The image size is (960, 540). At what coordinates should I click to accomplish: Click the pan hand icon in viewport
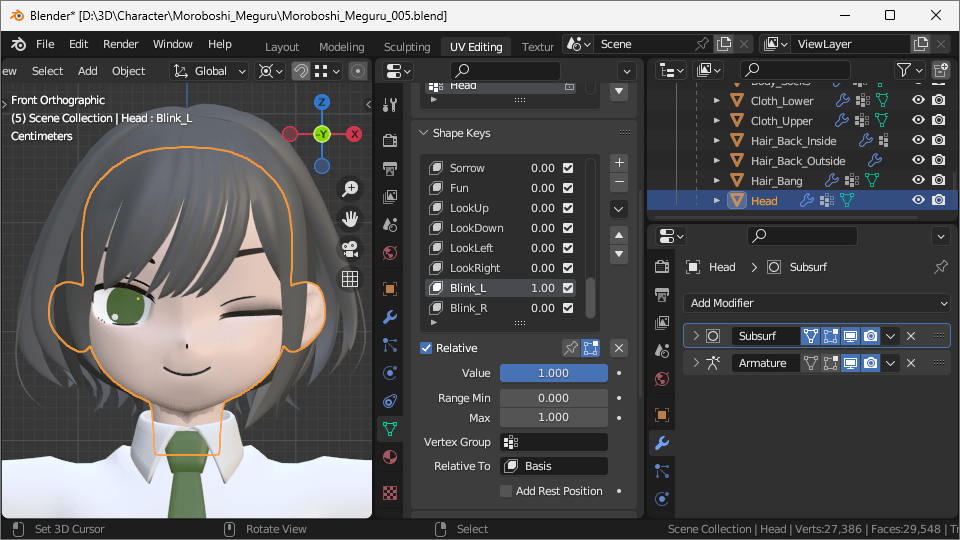[350, 218]
